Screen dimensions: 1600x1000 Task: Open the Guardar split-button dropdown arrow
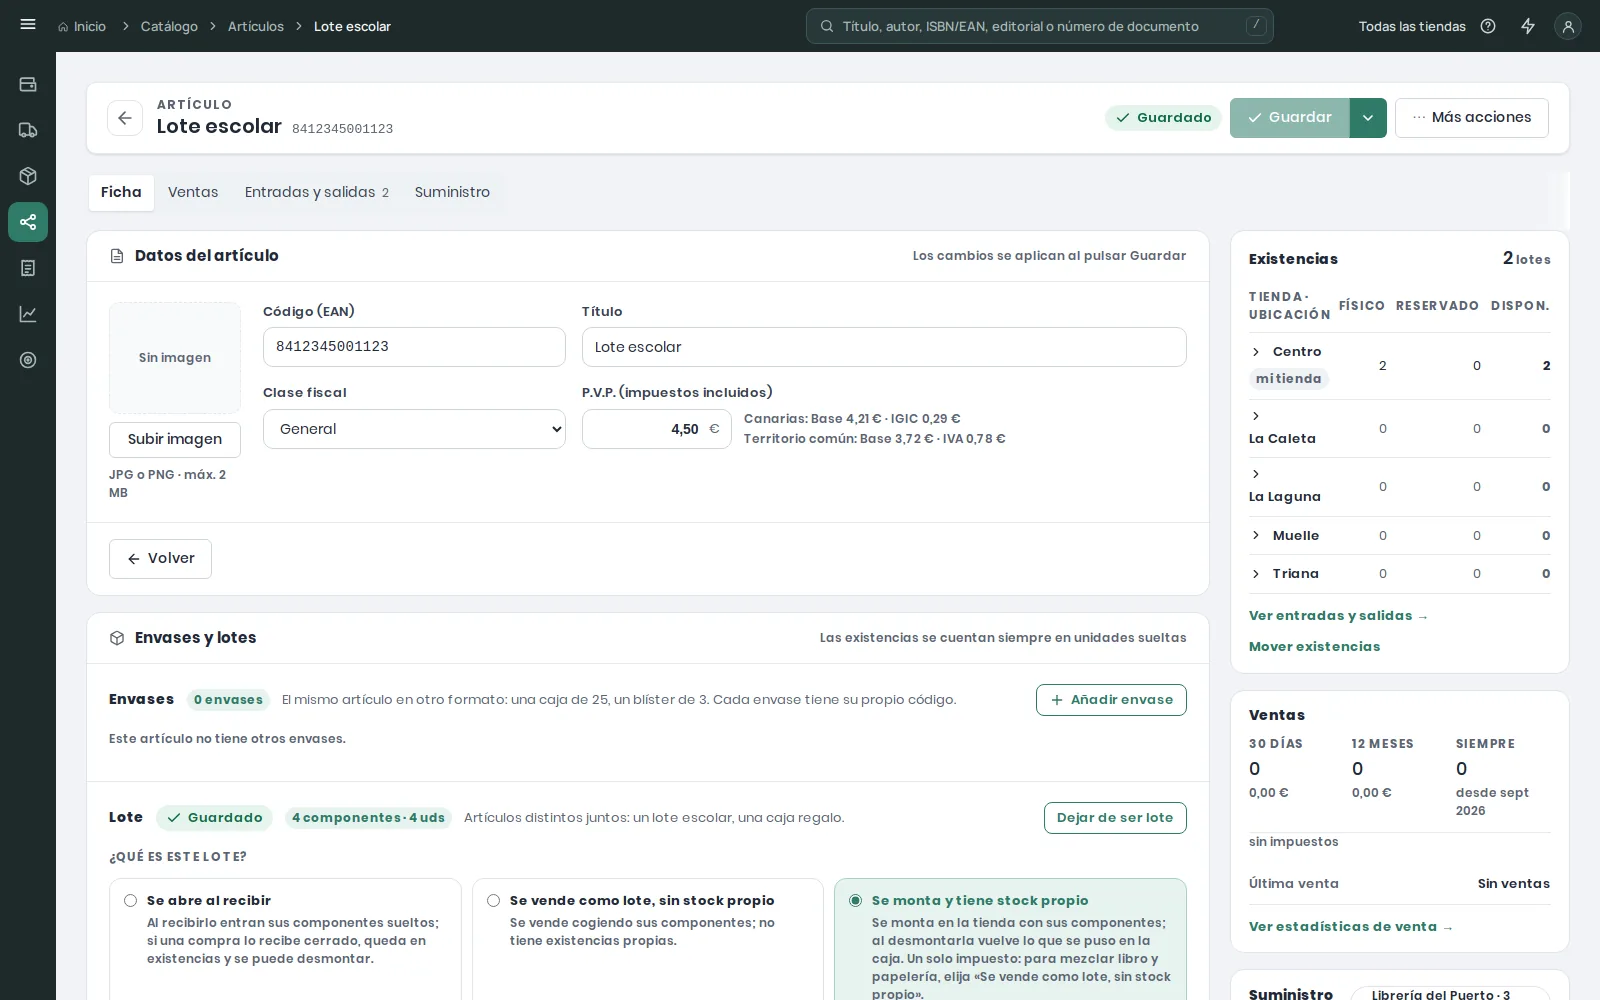(1368, 118)
